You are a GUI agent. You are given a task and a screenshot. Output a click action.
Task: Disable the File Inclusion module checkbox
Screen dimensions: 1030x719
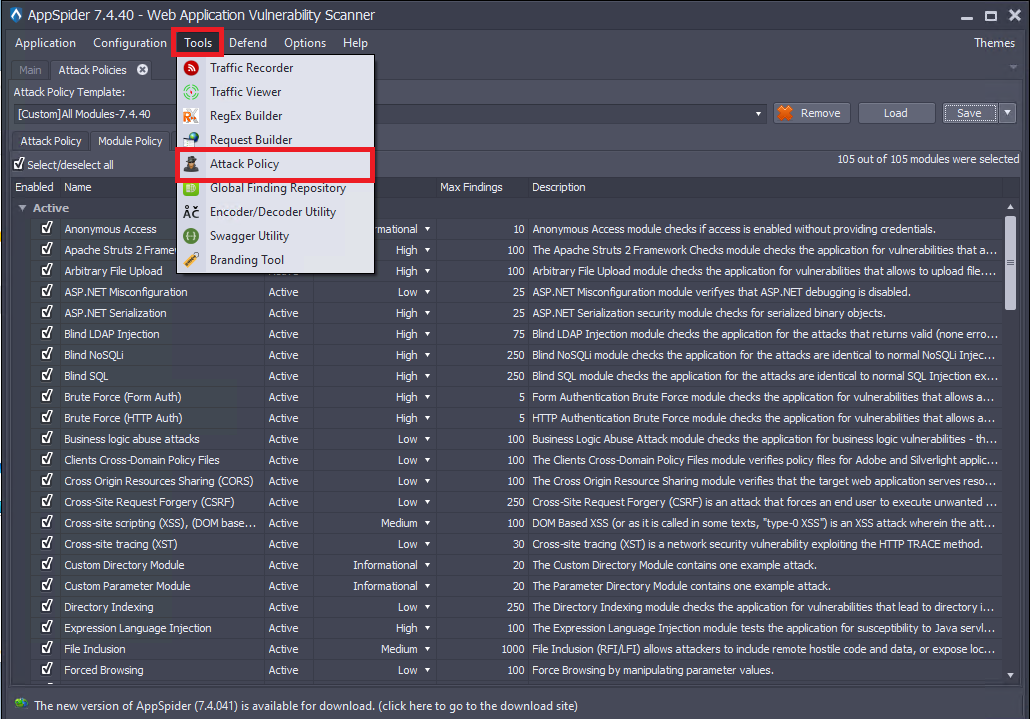coord(47,648)
